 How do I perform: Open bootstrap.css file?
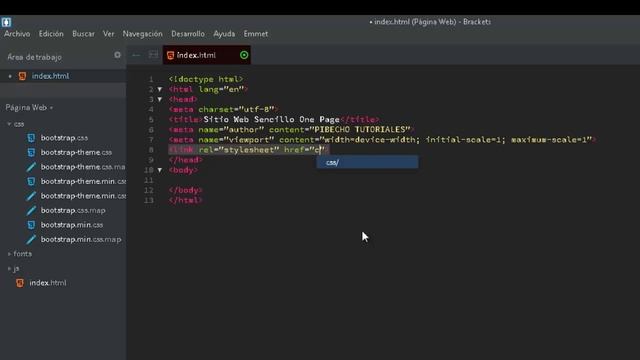[64, 138]
